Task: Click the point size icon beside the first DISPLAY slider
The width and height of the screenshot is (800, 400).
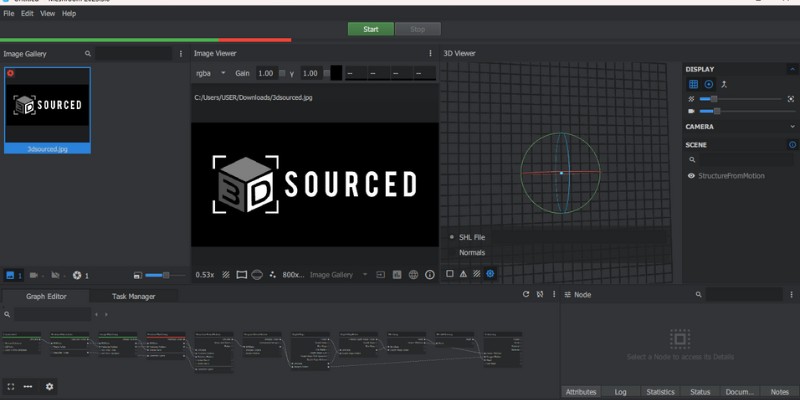Action: 691,99
